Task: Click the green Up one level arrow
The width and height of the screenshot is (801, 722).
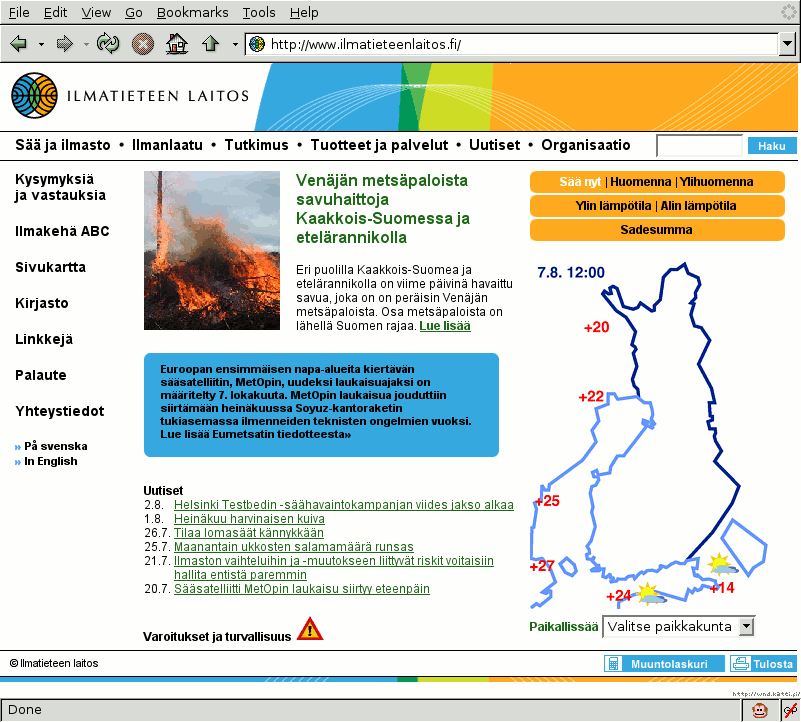Action: tap(210, 44)
